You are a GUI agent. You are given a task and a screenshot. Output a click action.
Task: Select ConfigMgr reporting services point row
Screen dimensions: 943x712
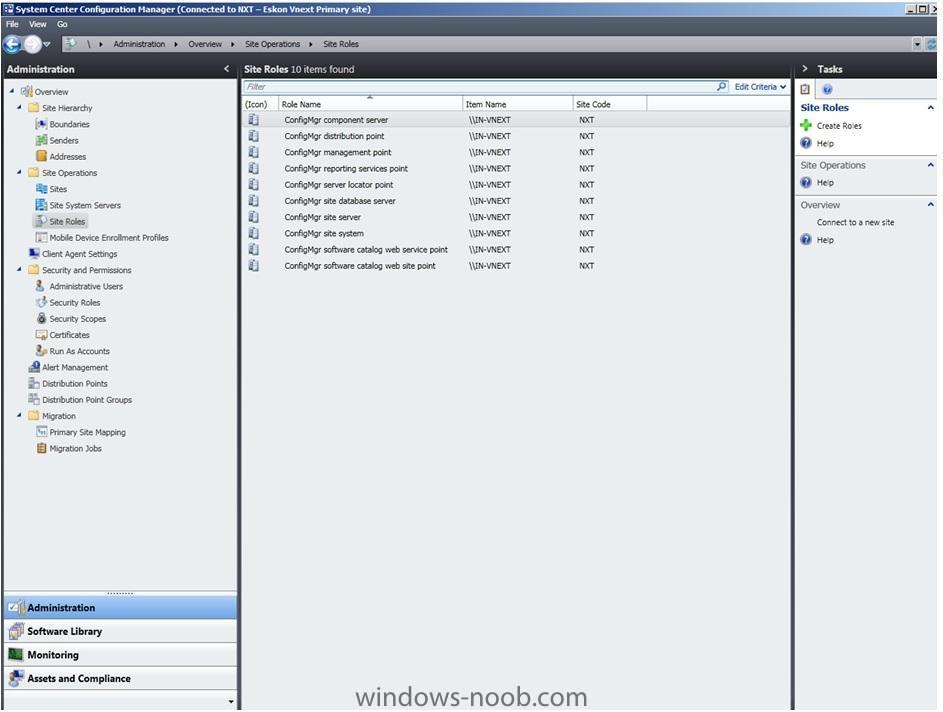point(516,168)
